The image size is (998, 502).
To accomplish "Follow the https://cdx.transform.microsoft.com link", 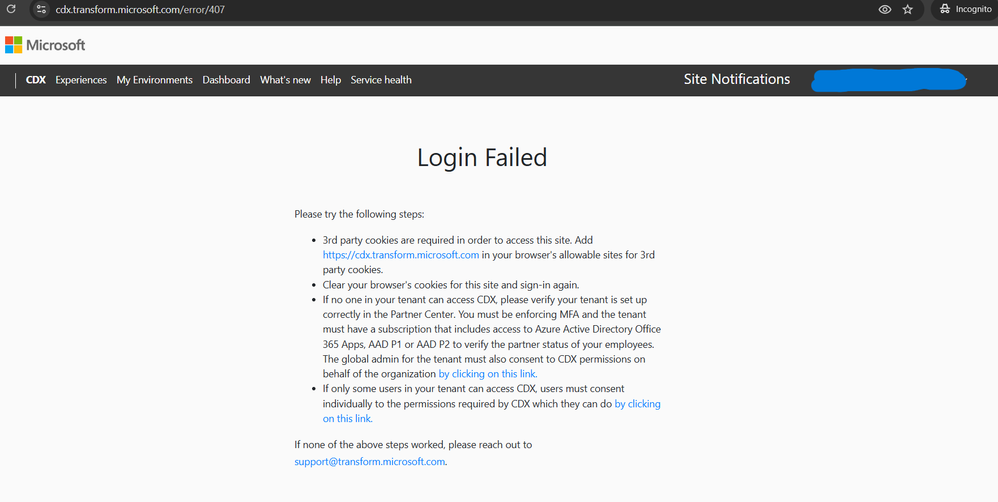I will coord(400,255).
